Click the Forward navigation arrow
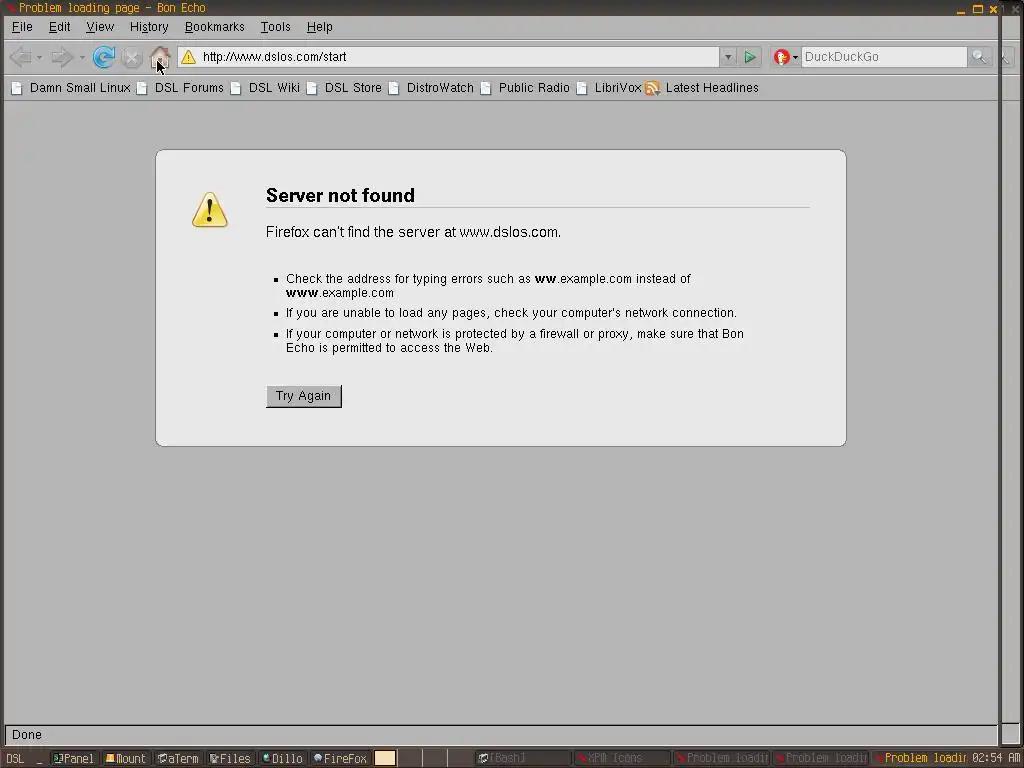1024x768 pixels. click(x=62, y=57)
